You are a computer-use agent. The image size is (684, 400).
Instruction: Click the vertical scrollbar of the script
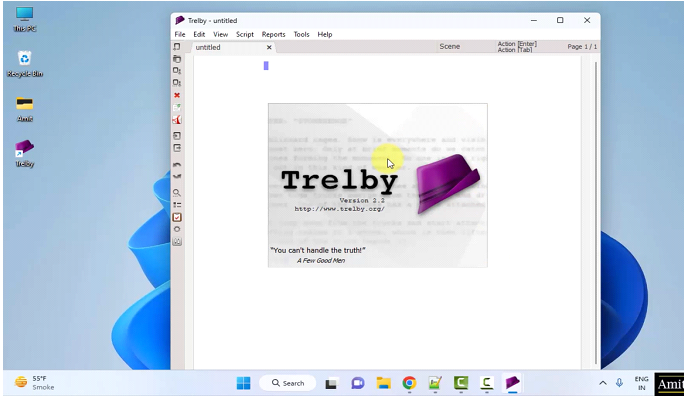pos(595,212)
